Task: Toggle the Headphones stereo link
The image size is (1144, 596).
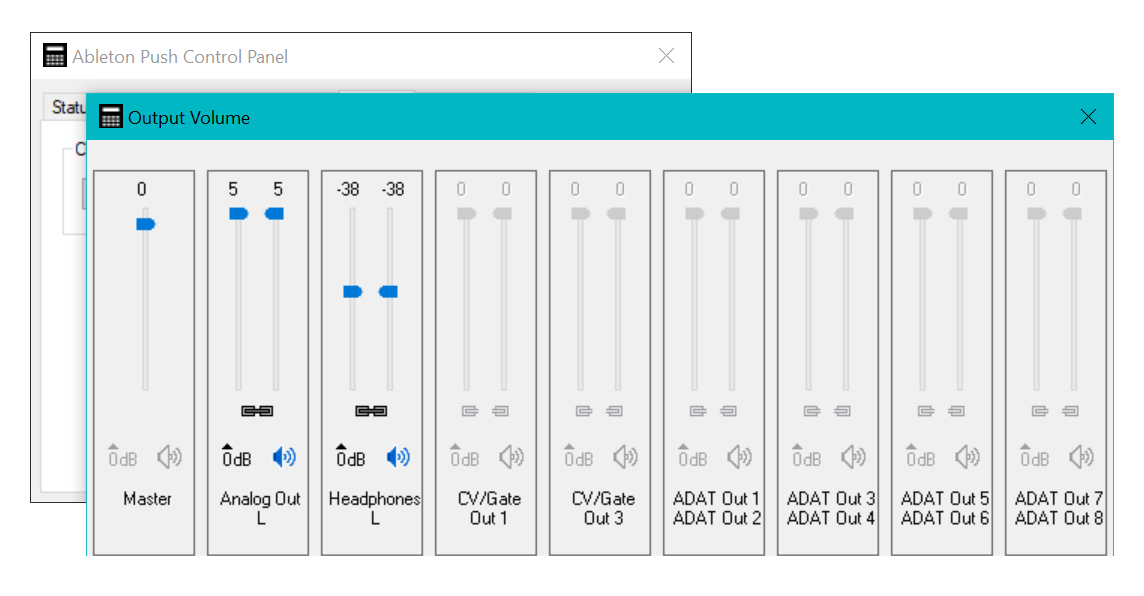Action: coord(371,410)
